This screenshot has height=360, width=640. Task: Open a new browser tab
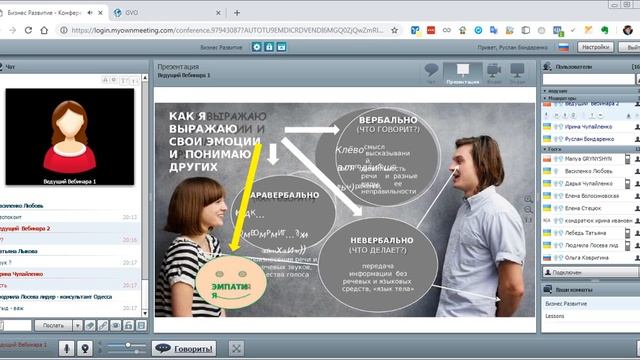pos(237,13)
